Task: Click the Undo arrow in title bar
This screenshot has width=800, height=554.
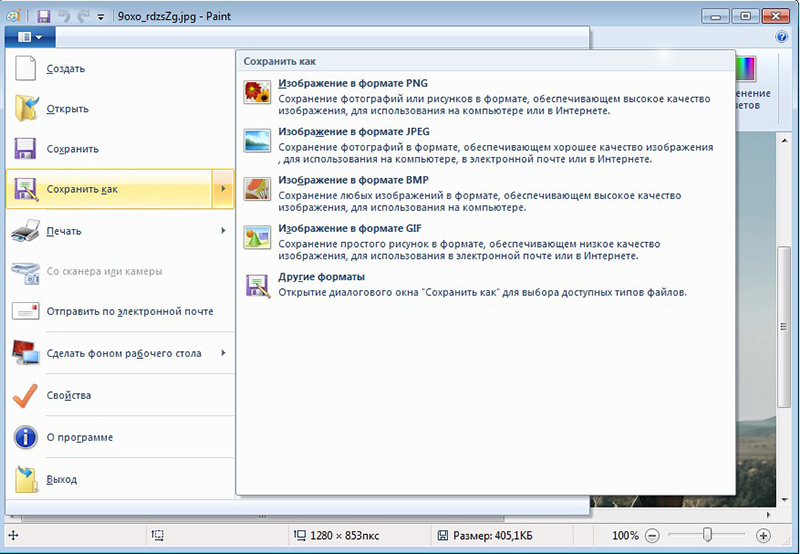Action: [x=64, y=16]
